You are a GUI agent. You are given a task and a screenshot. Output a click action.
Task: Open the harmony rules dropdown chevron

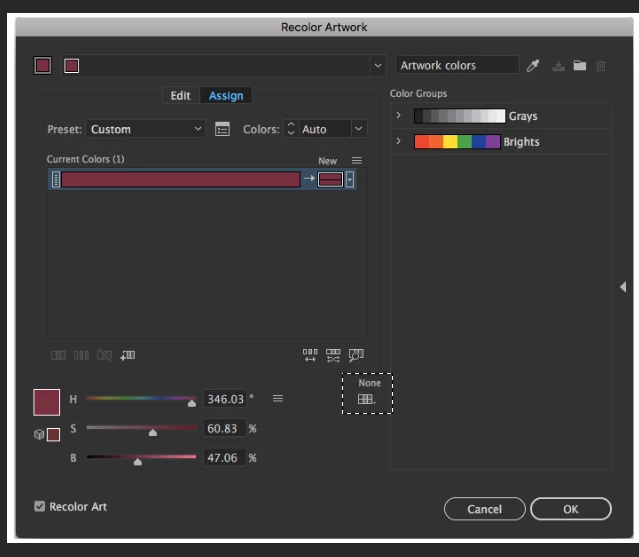[378, 66]
